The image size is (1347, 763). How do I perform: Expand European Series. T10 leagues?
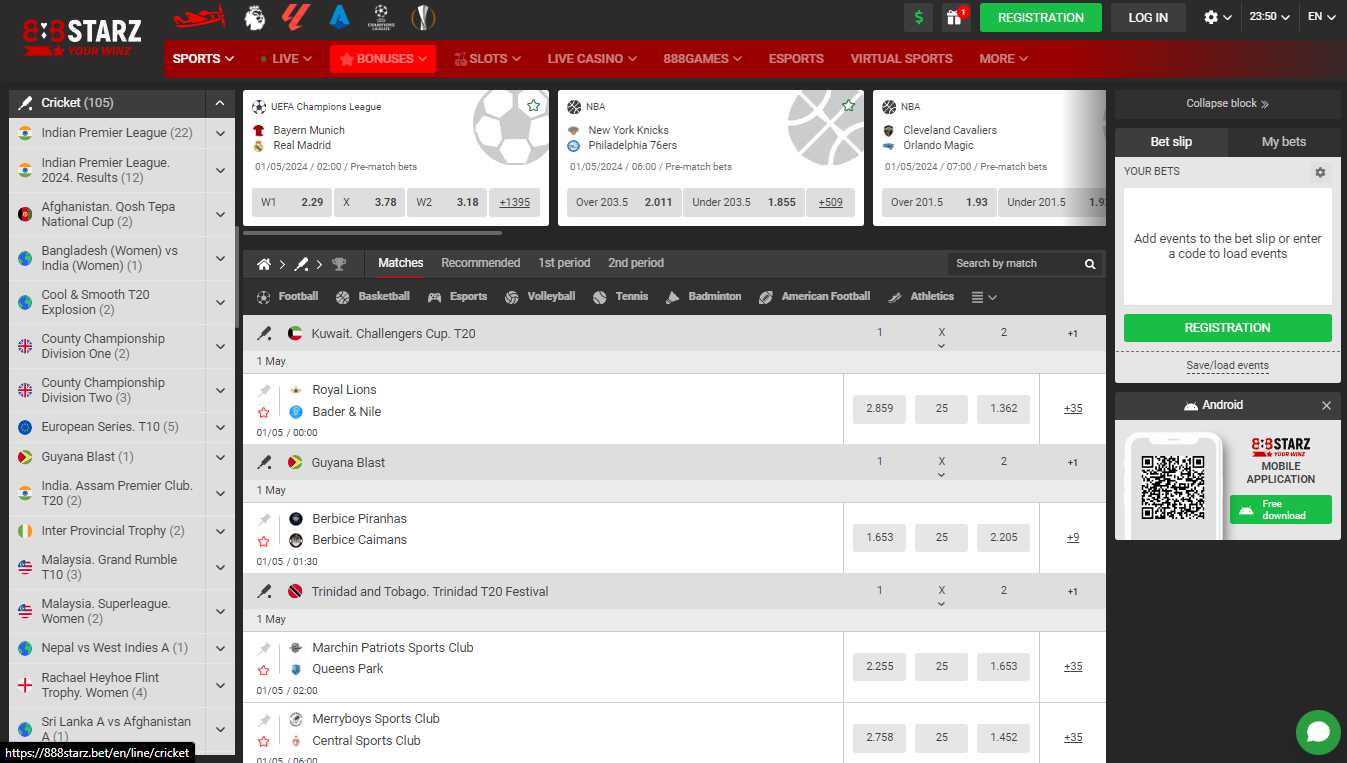click(220, 427)
